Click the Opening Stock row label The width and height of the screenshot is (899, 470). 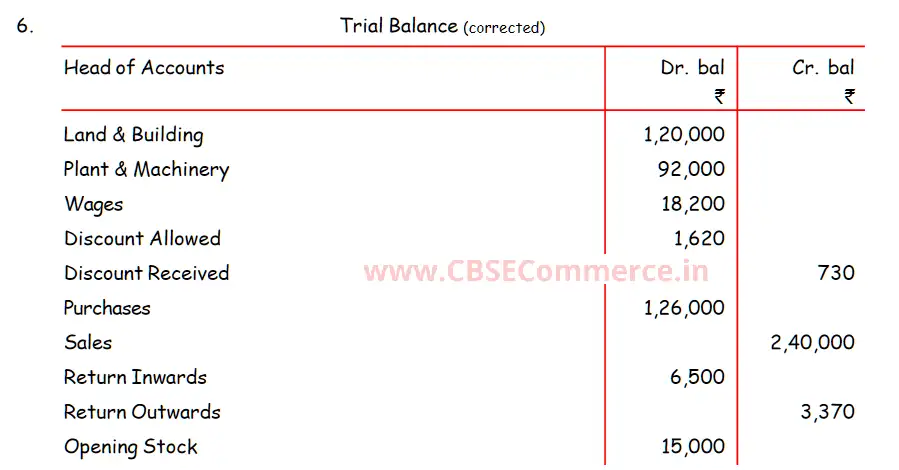tap(131, 447)
